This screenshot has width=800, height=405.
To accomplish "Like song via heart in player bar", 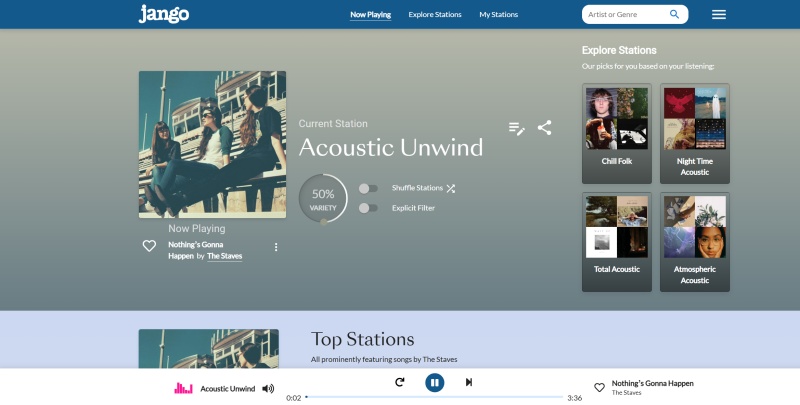I will (x=599, y=388).
